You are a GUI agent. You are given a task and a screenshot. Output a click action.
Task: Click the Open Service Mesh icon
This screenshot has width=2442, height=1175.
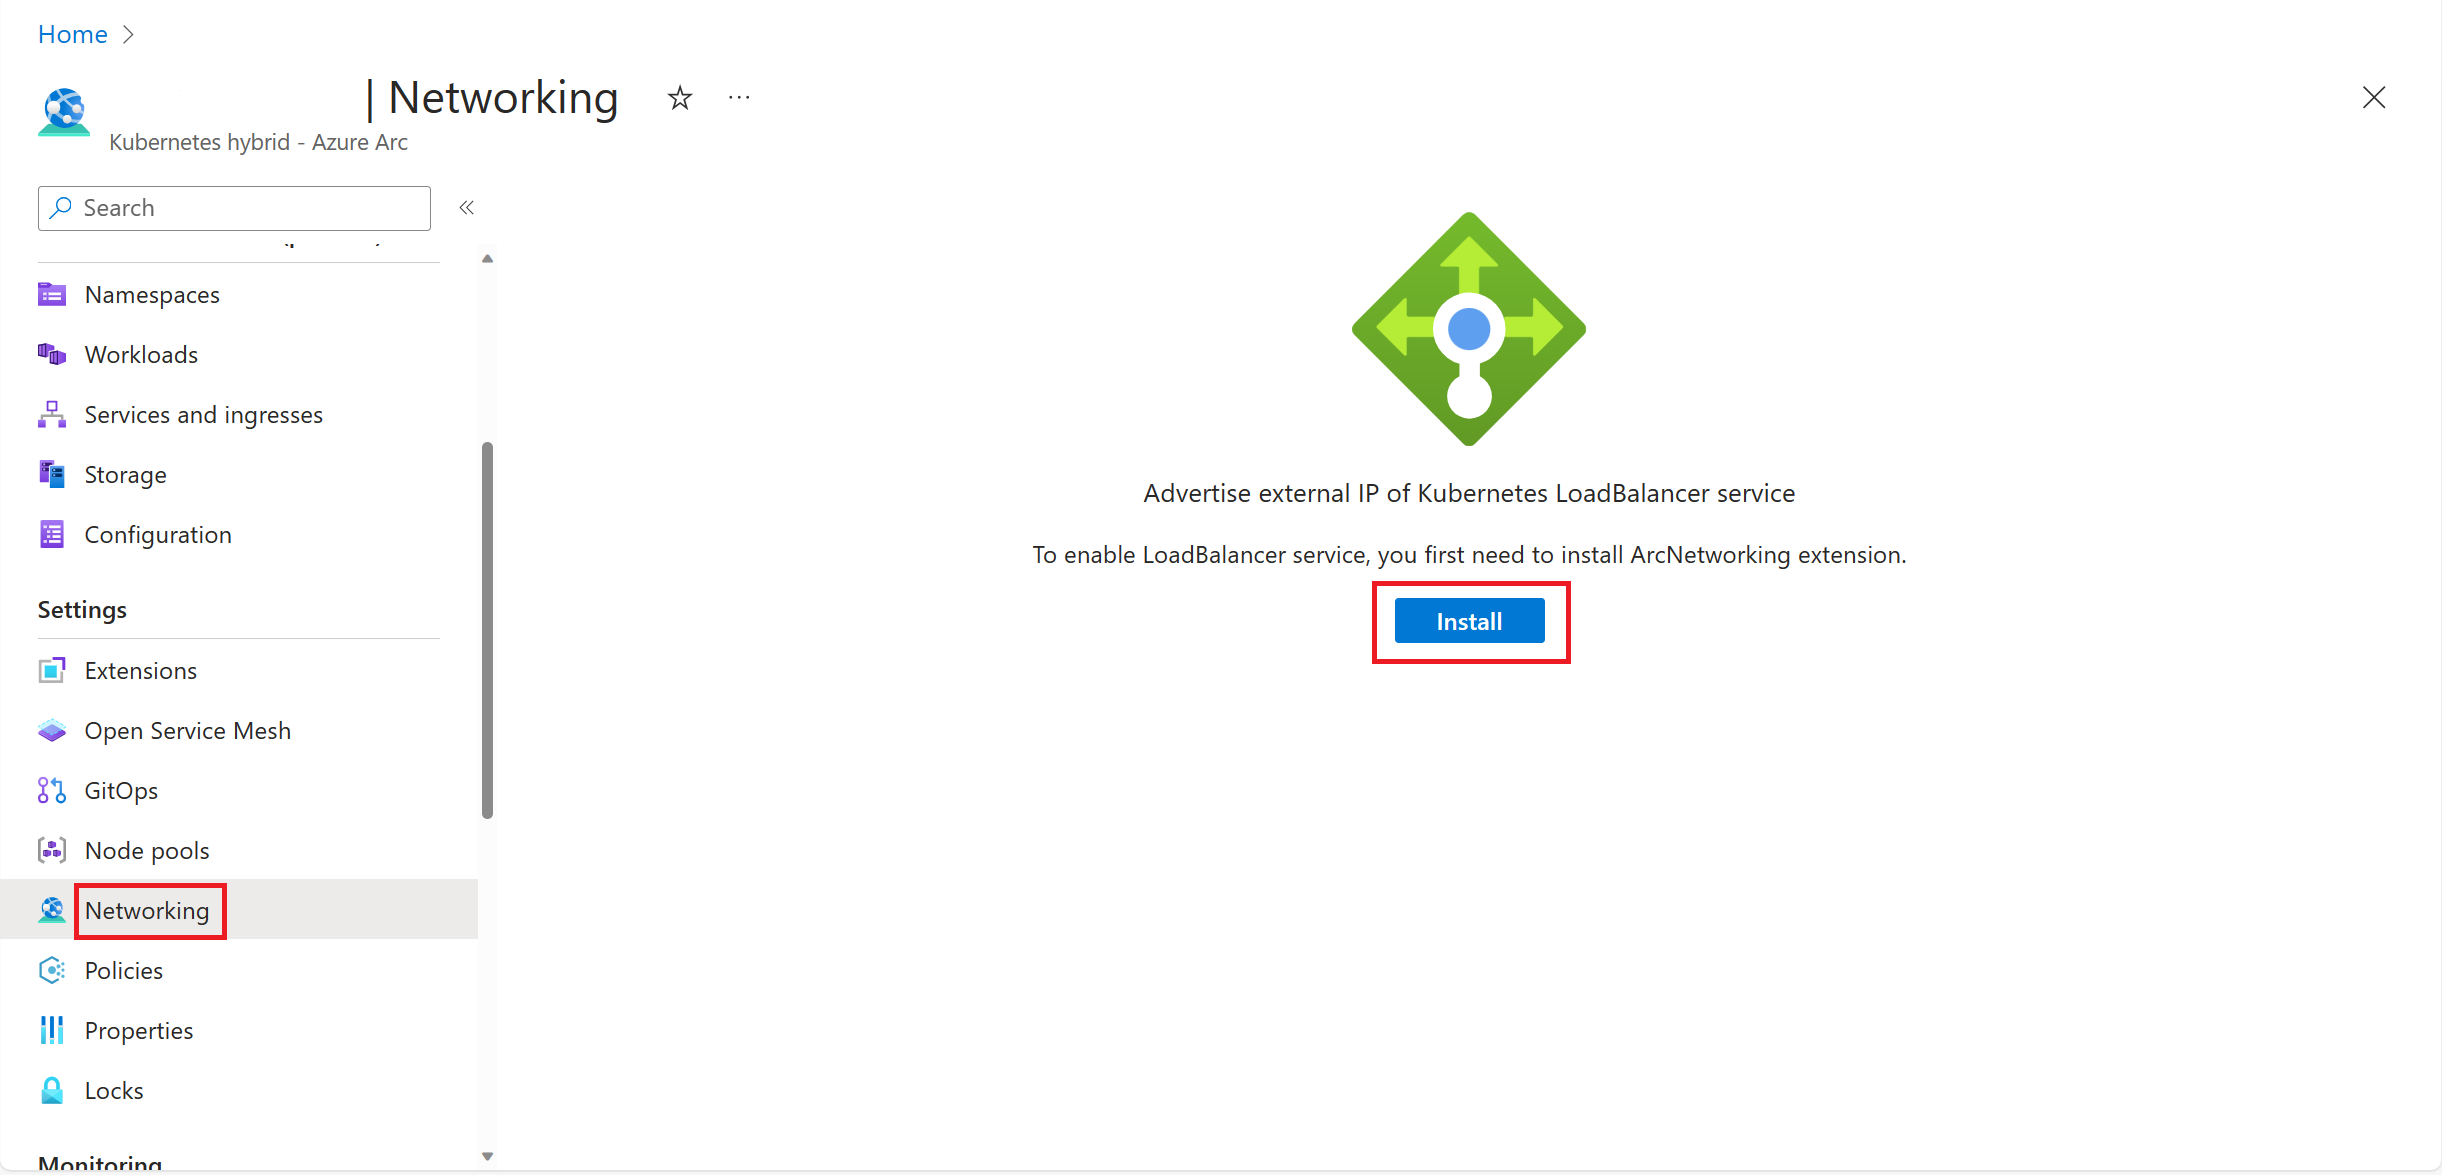52,731
